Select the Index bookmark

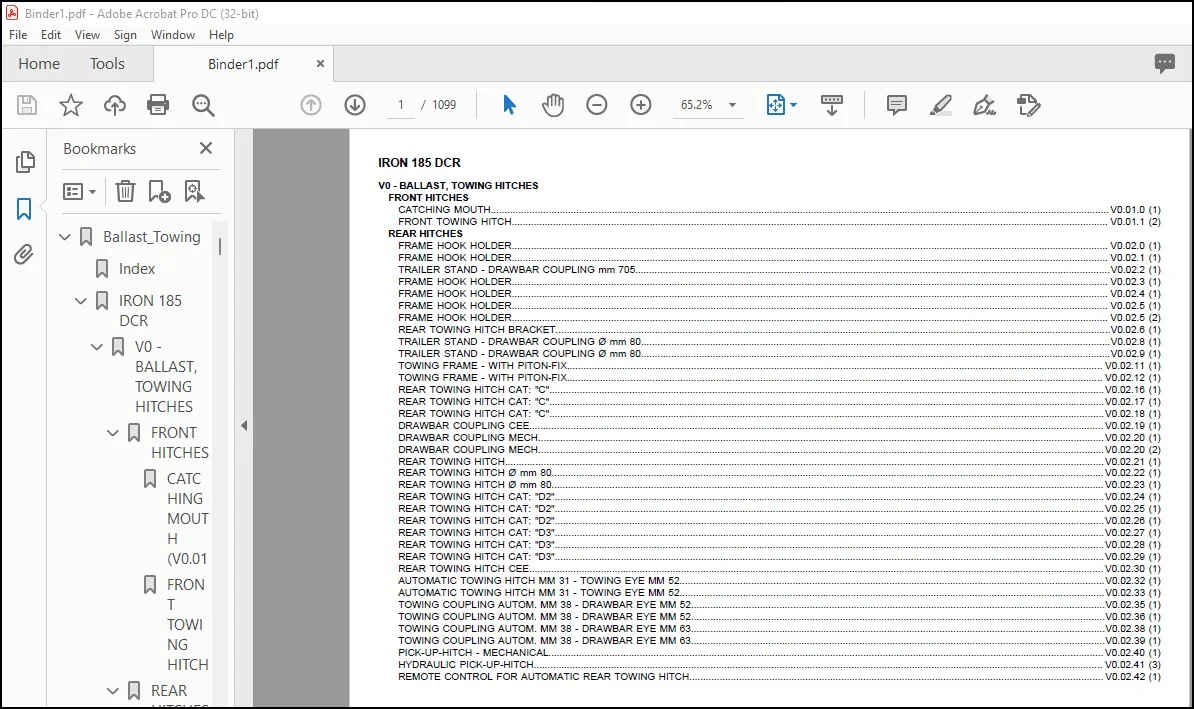136,269
